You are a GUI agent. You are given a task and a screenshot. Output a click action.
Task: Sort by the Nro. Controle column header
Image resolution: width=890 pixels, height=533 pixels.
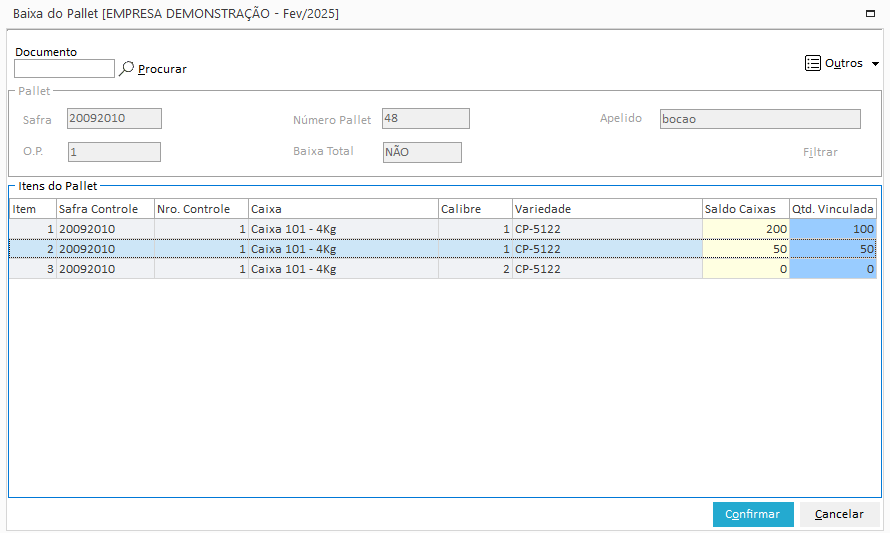coord(201,209)
